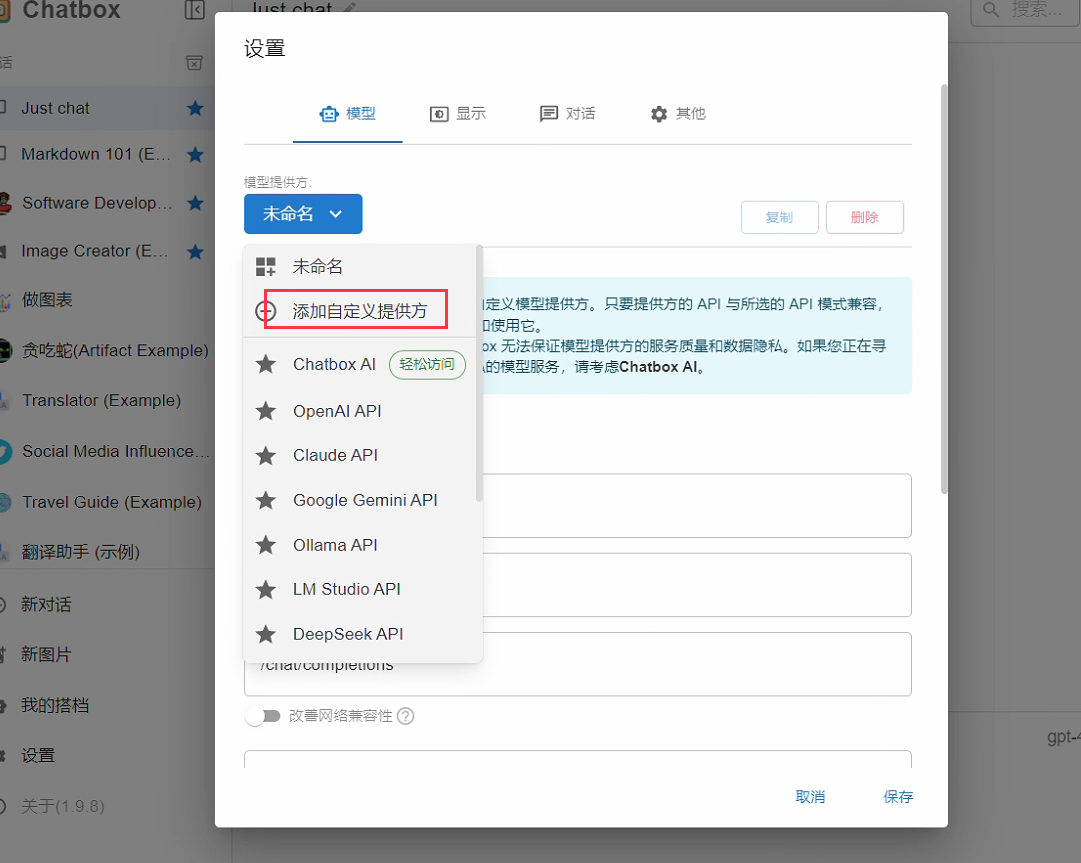The height and width of the screenshot is (863, 1081).
Task: Click 新对话 in the sidebar
Action: pos(46,605)
